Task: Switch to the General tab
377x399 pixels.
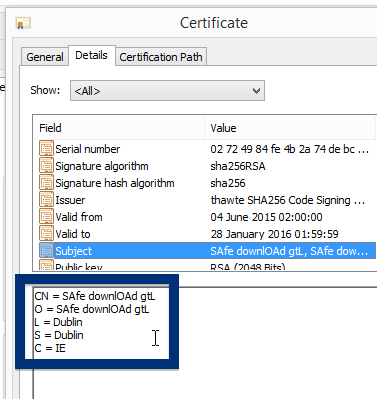Action: (x=45, y=57)
